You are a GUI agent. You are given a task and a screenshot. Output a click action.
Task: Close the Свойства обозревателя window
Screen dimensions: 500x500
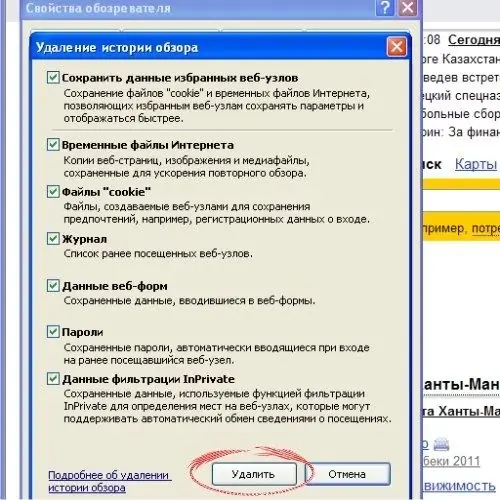(408, 7)
